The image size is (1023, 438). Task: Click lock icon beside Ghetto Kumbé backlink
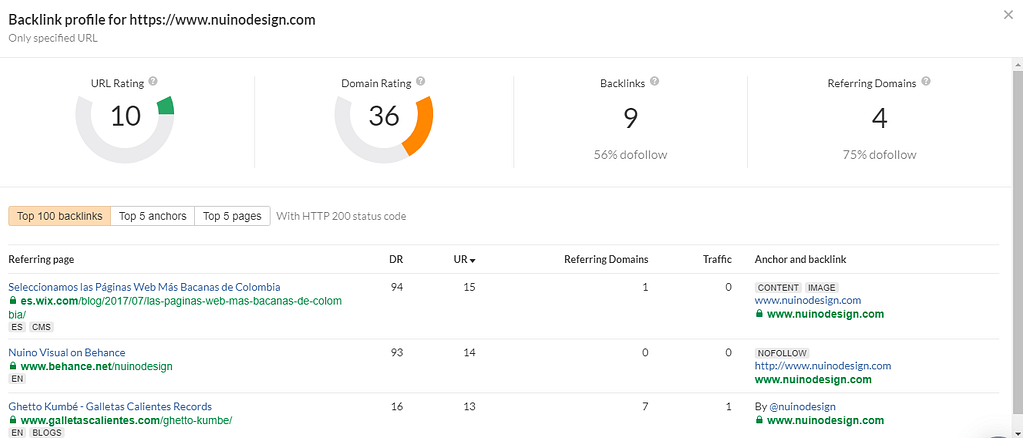[x=759, y=420]
